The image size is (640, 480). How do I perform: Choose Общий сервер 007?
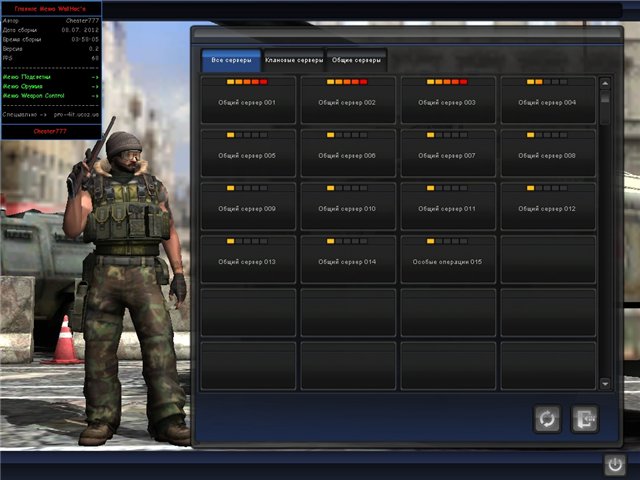tap(448, 153)
